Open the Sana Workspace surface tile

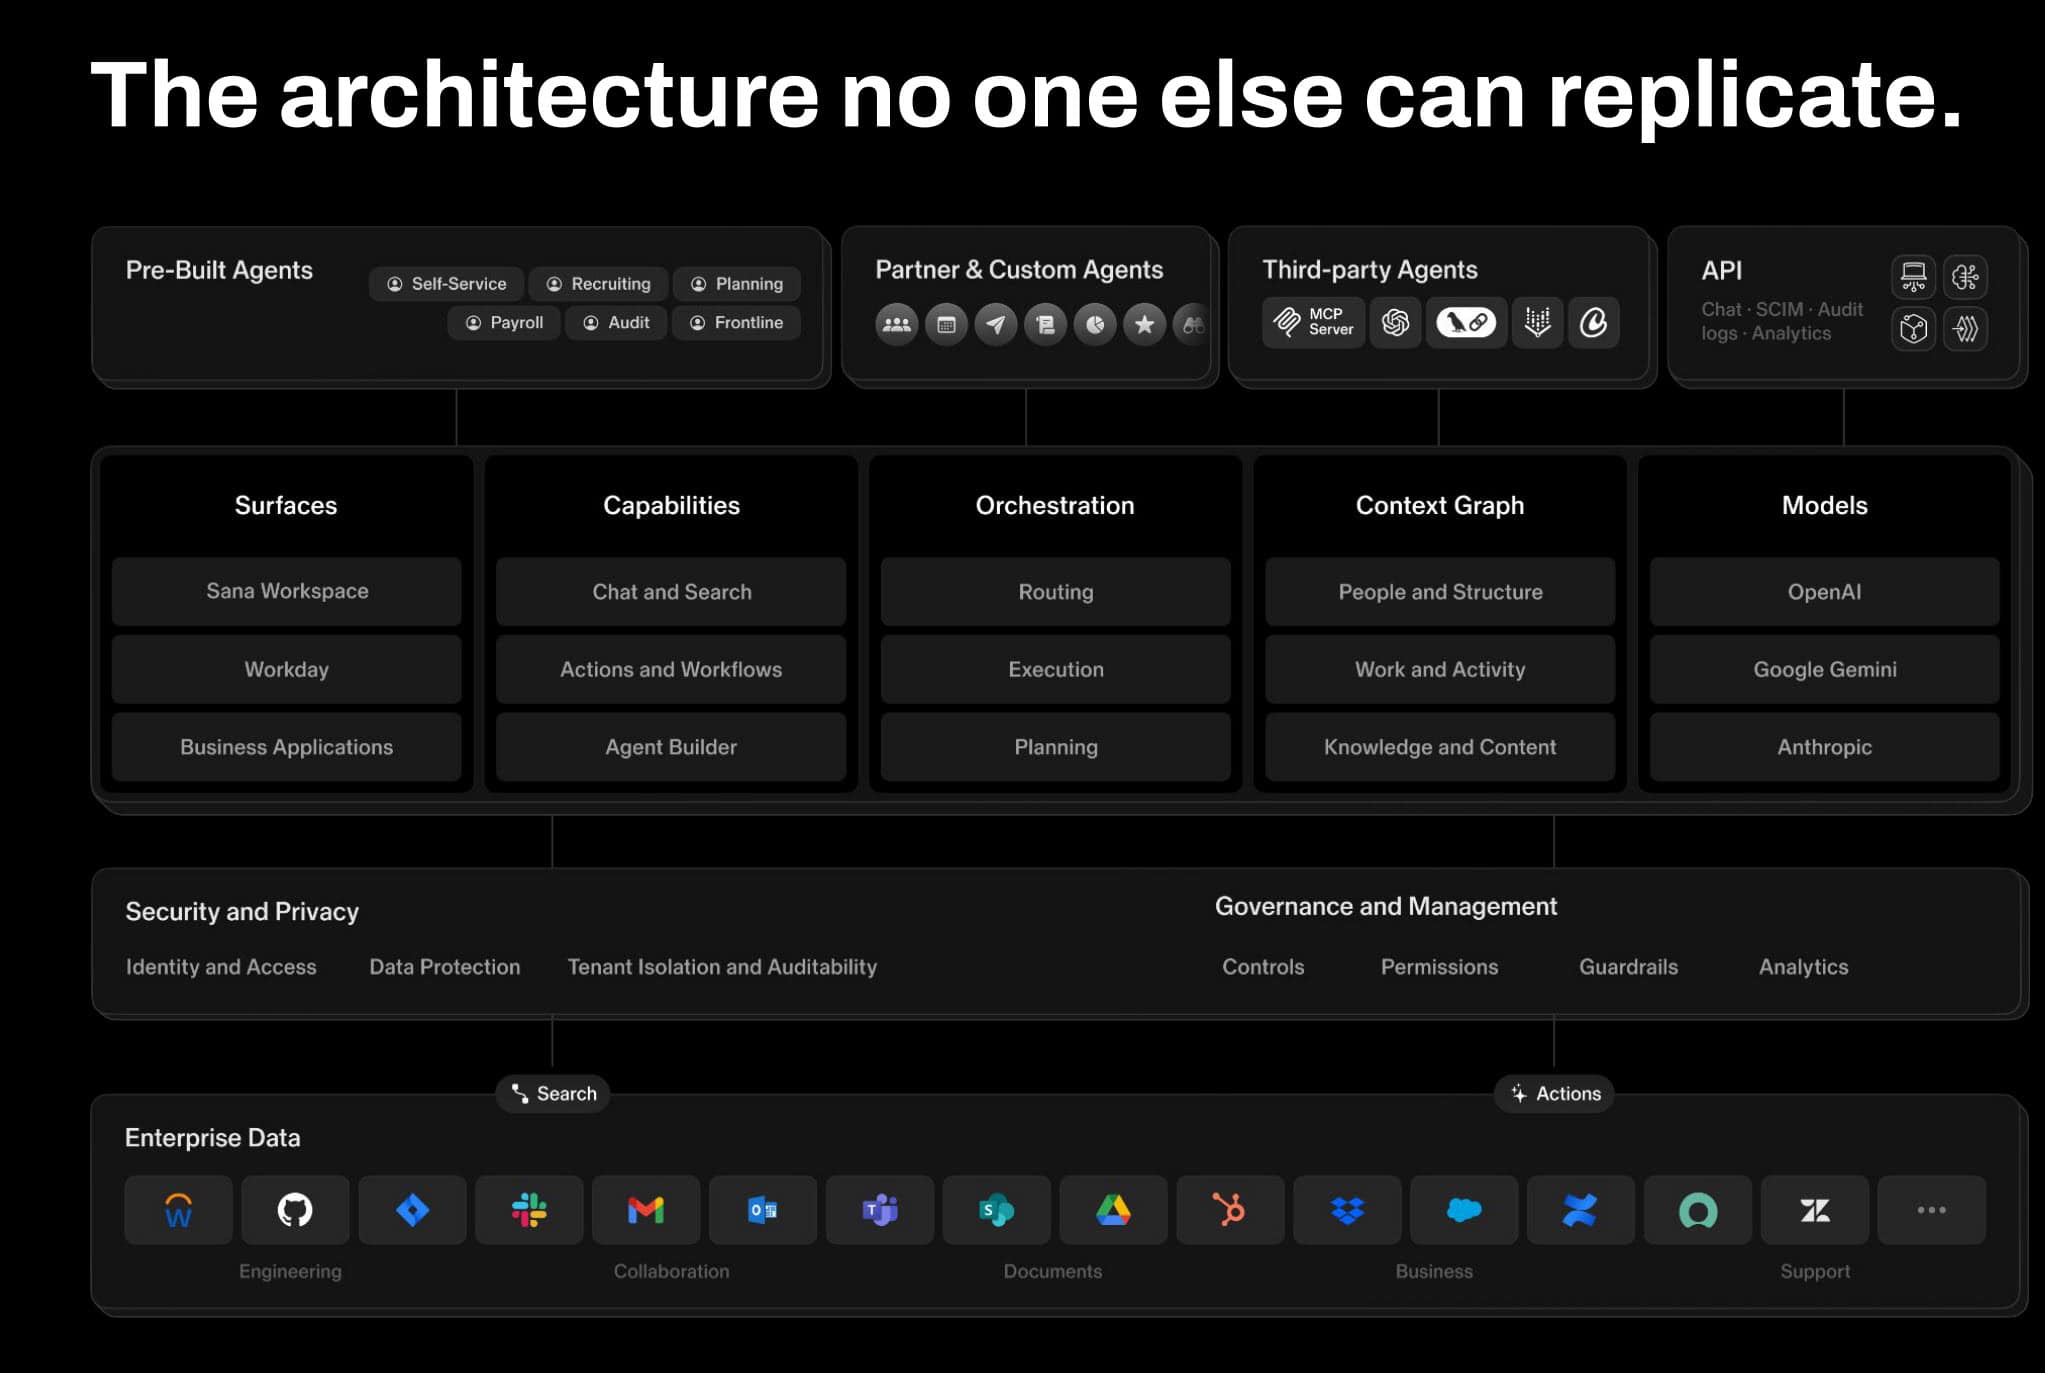coord(287,591)
